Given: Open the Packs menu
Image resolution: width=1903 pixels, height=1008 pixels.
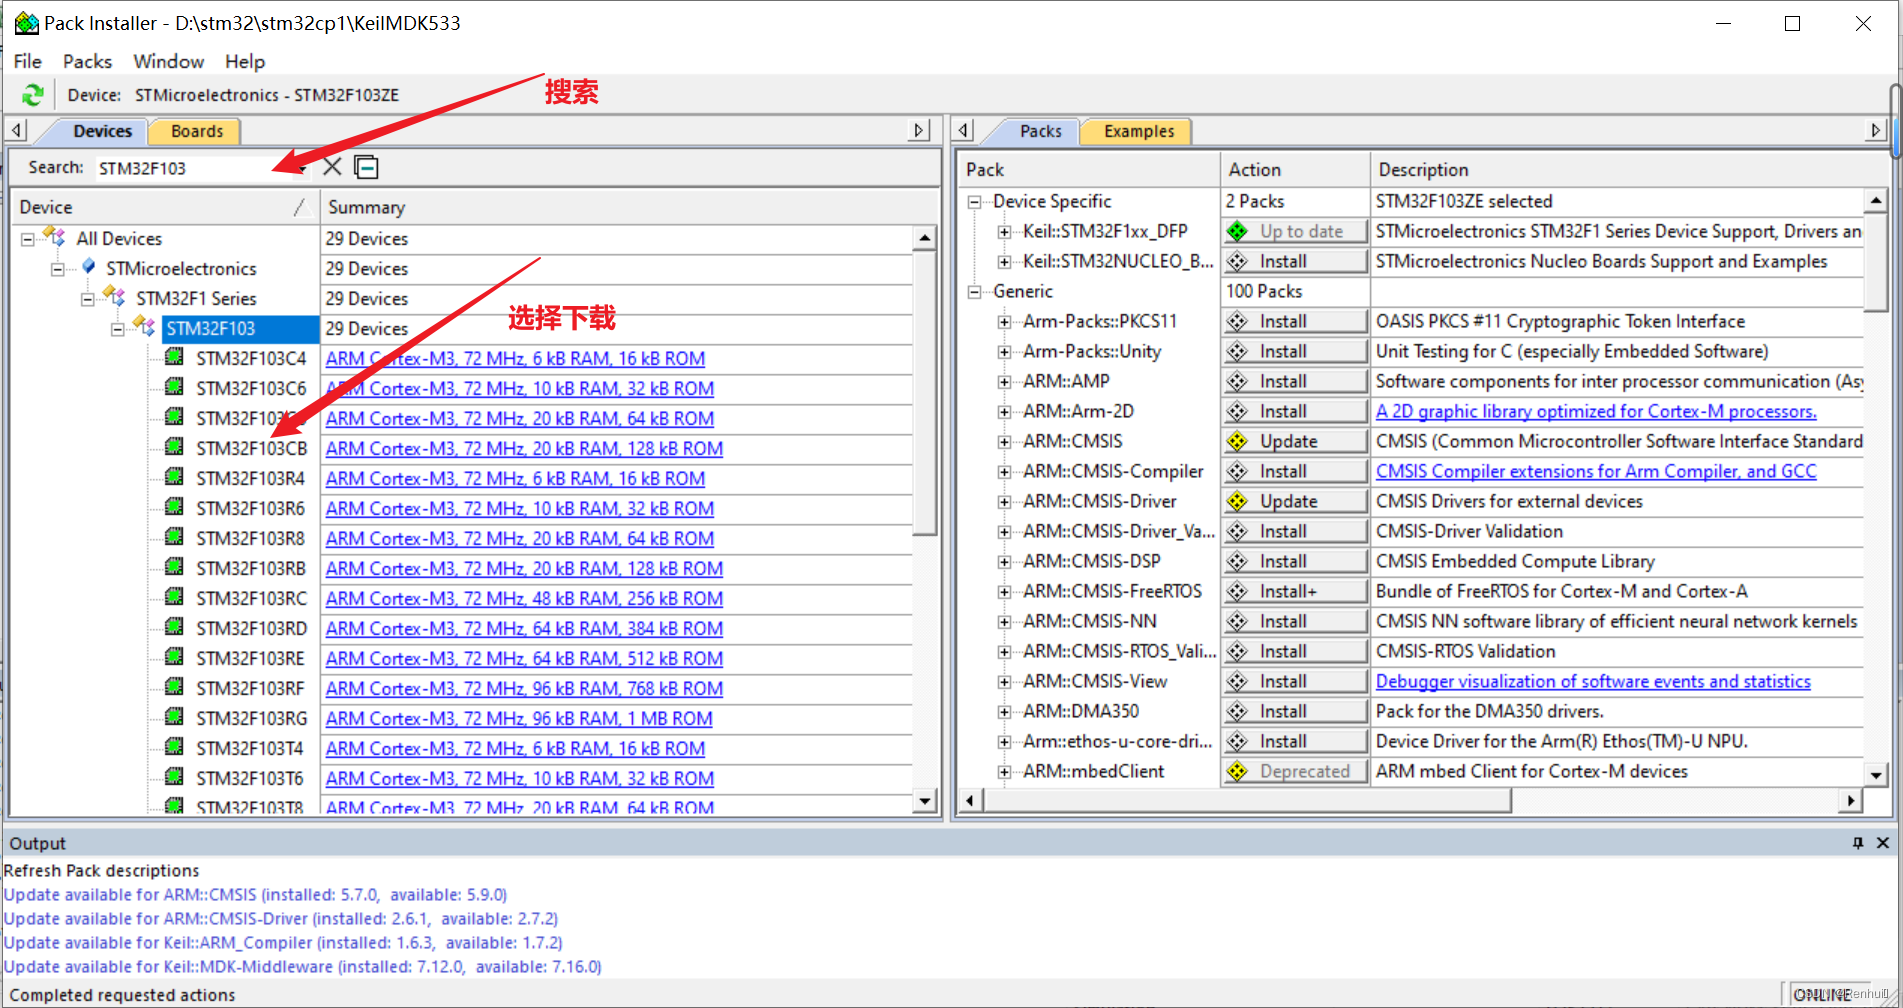Looking at the screenshot, I should click(x=88, y=61).
